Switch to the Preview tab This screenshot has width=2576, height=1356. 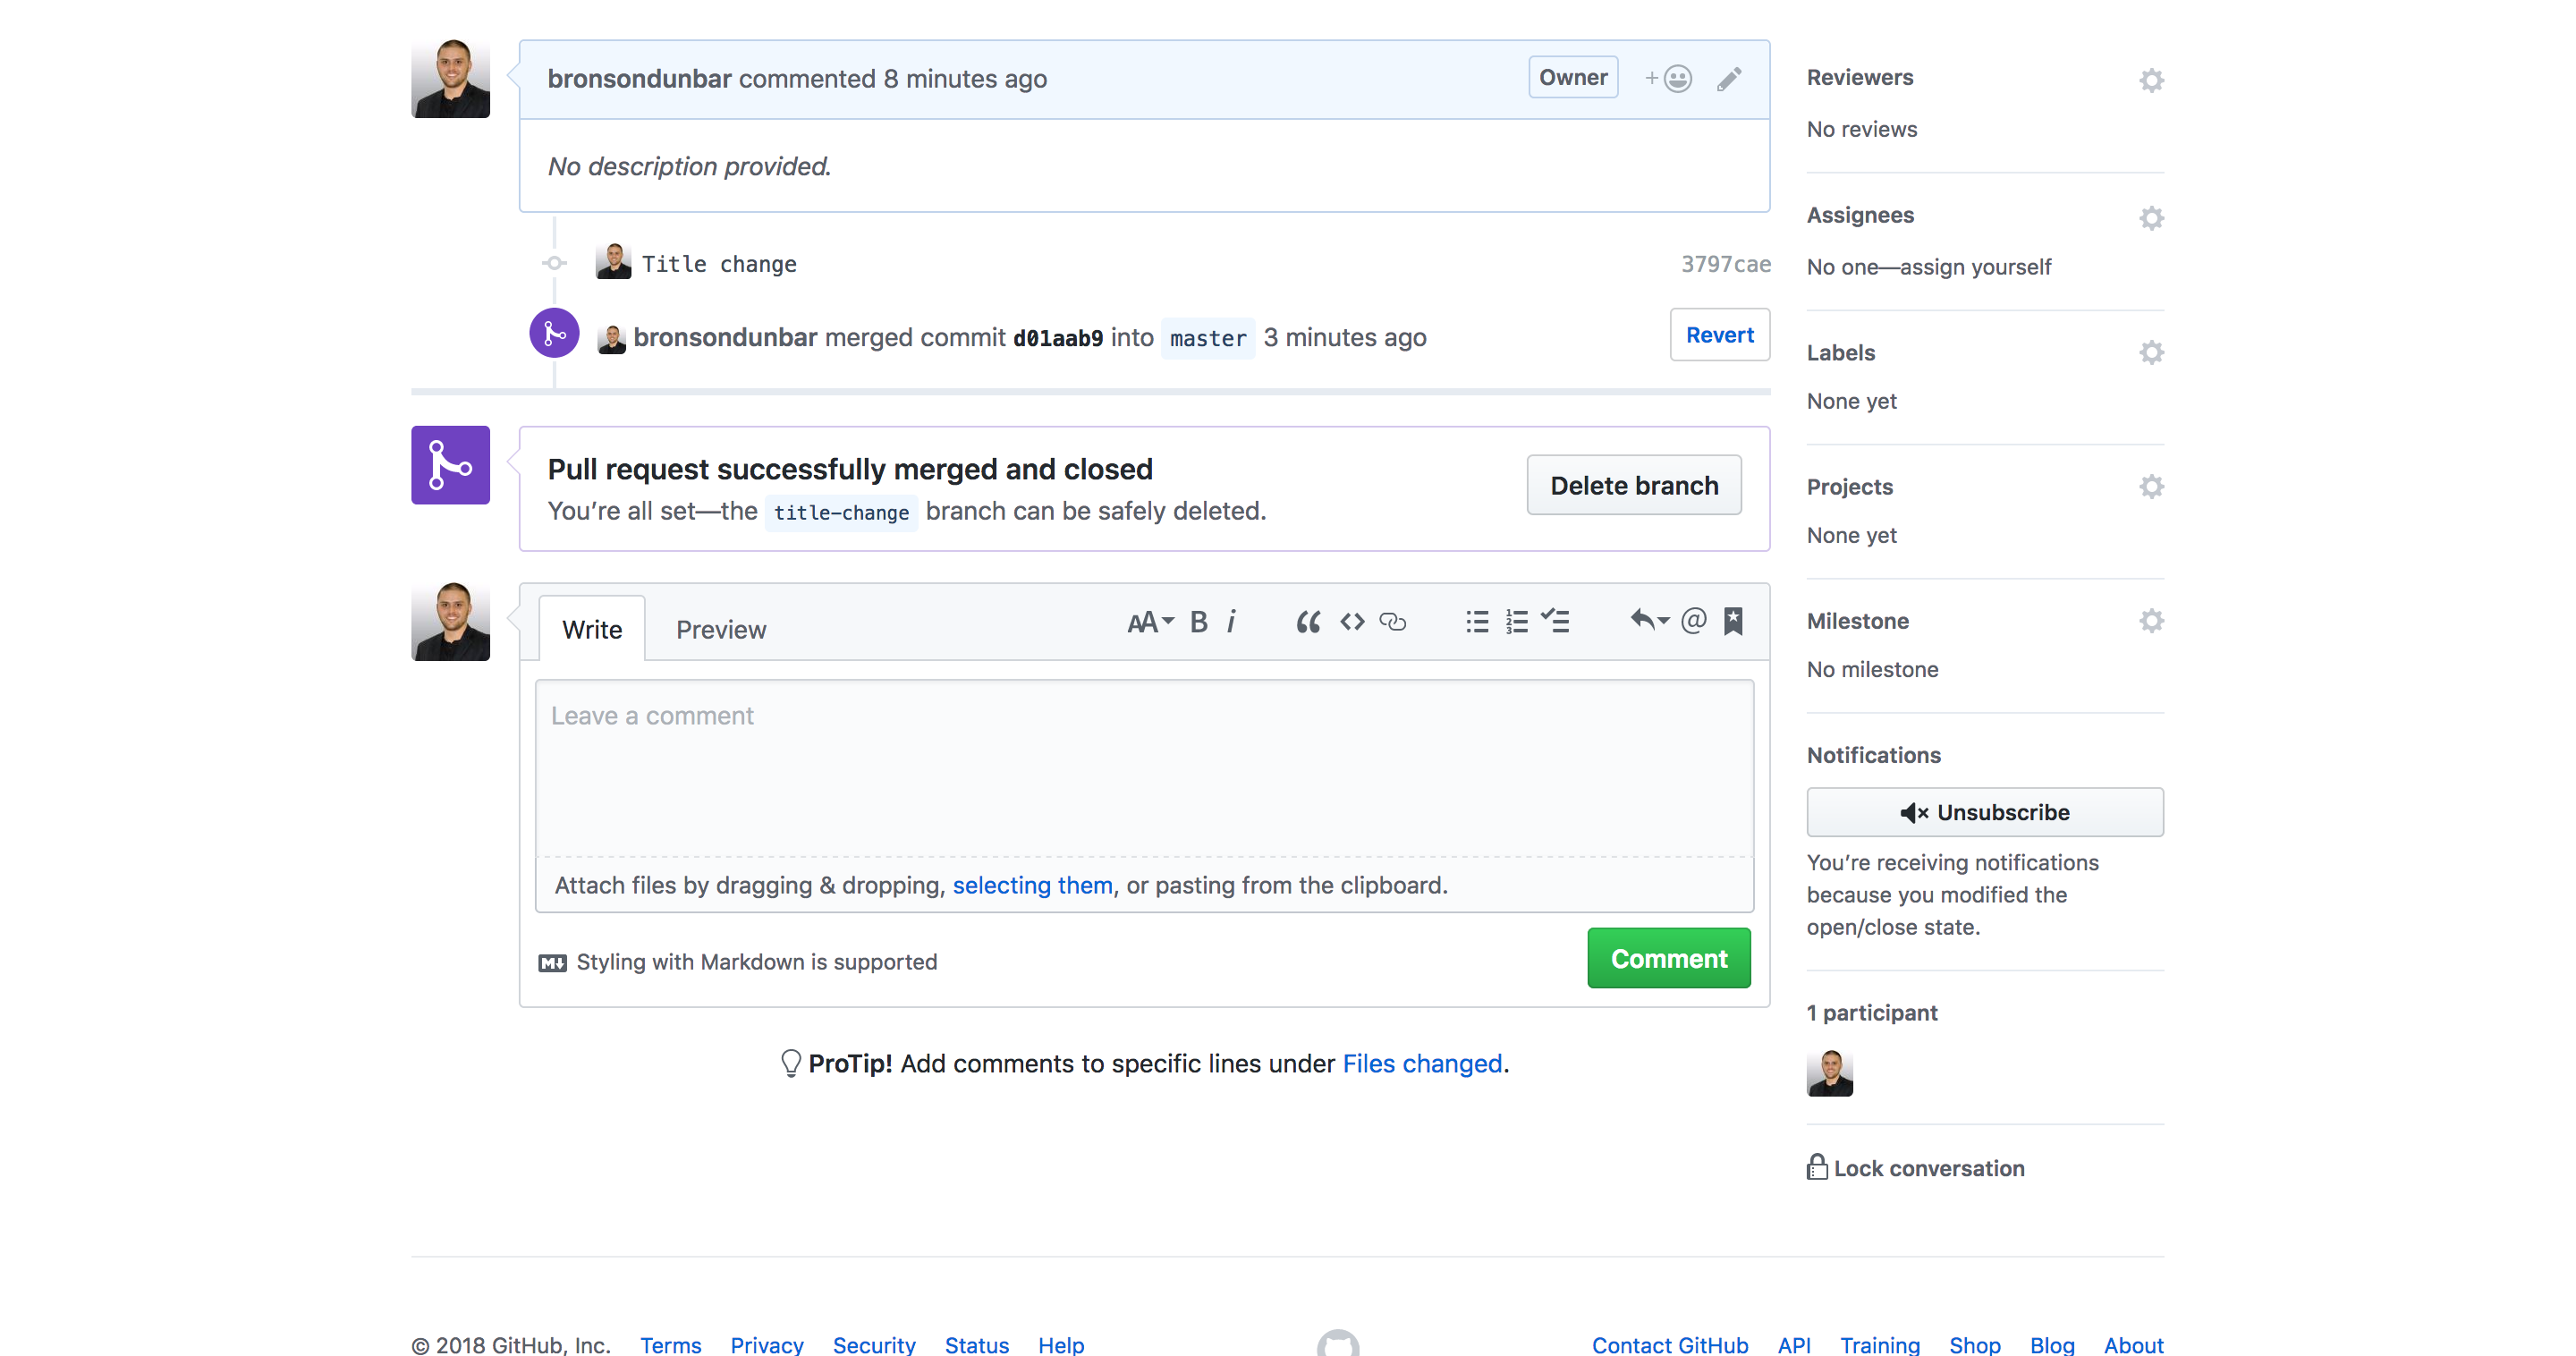(720, 629)
